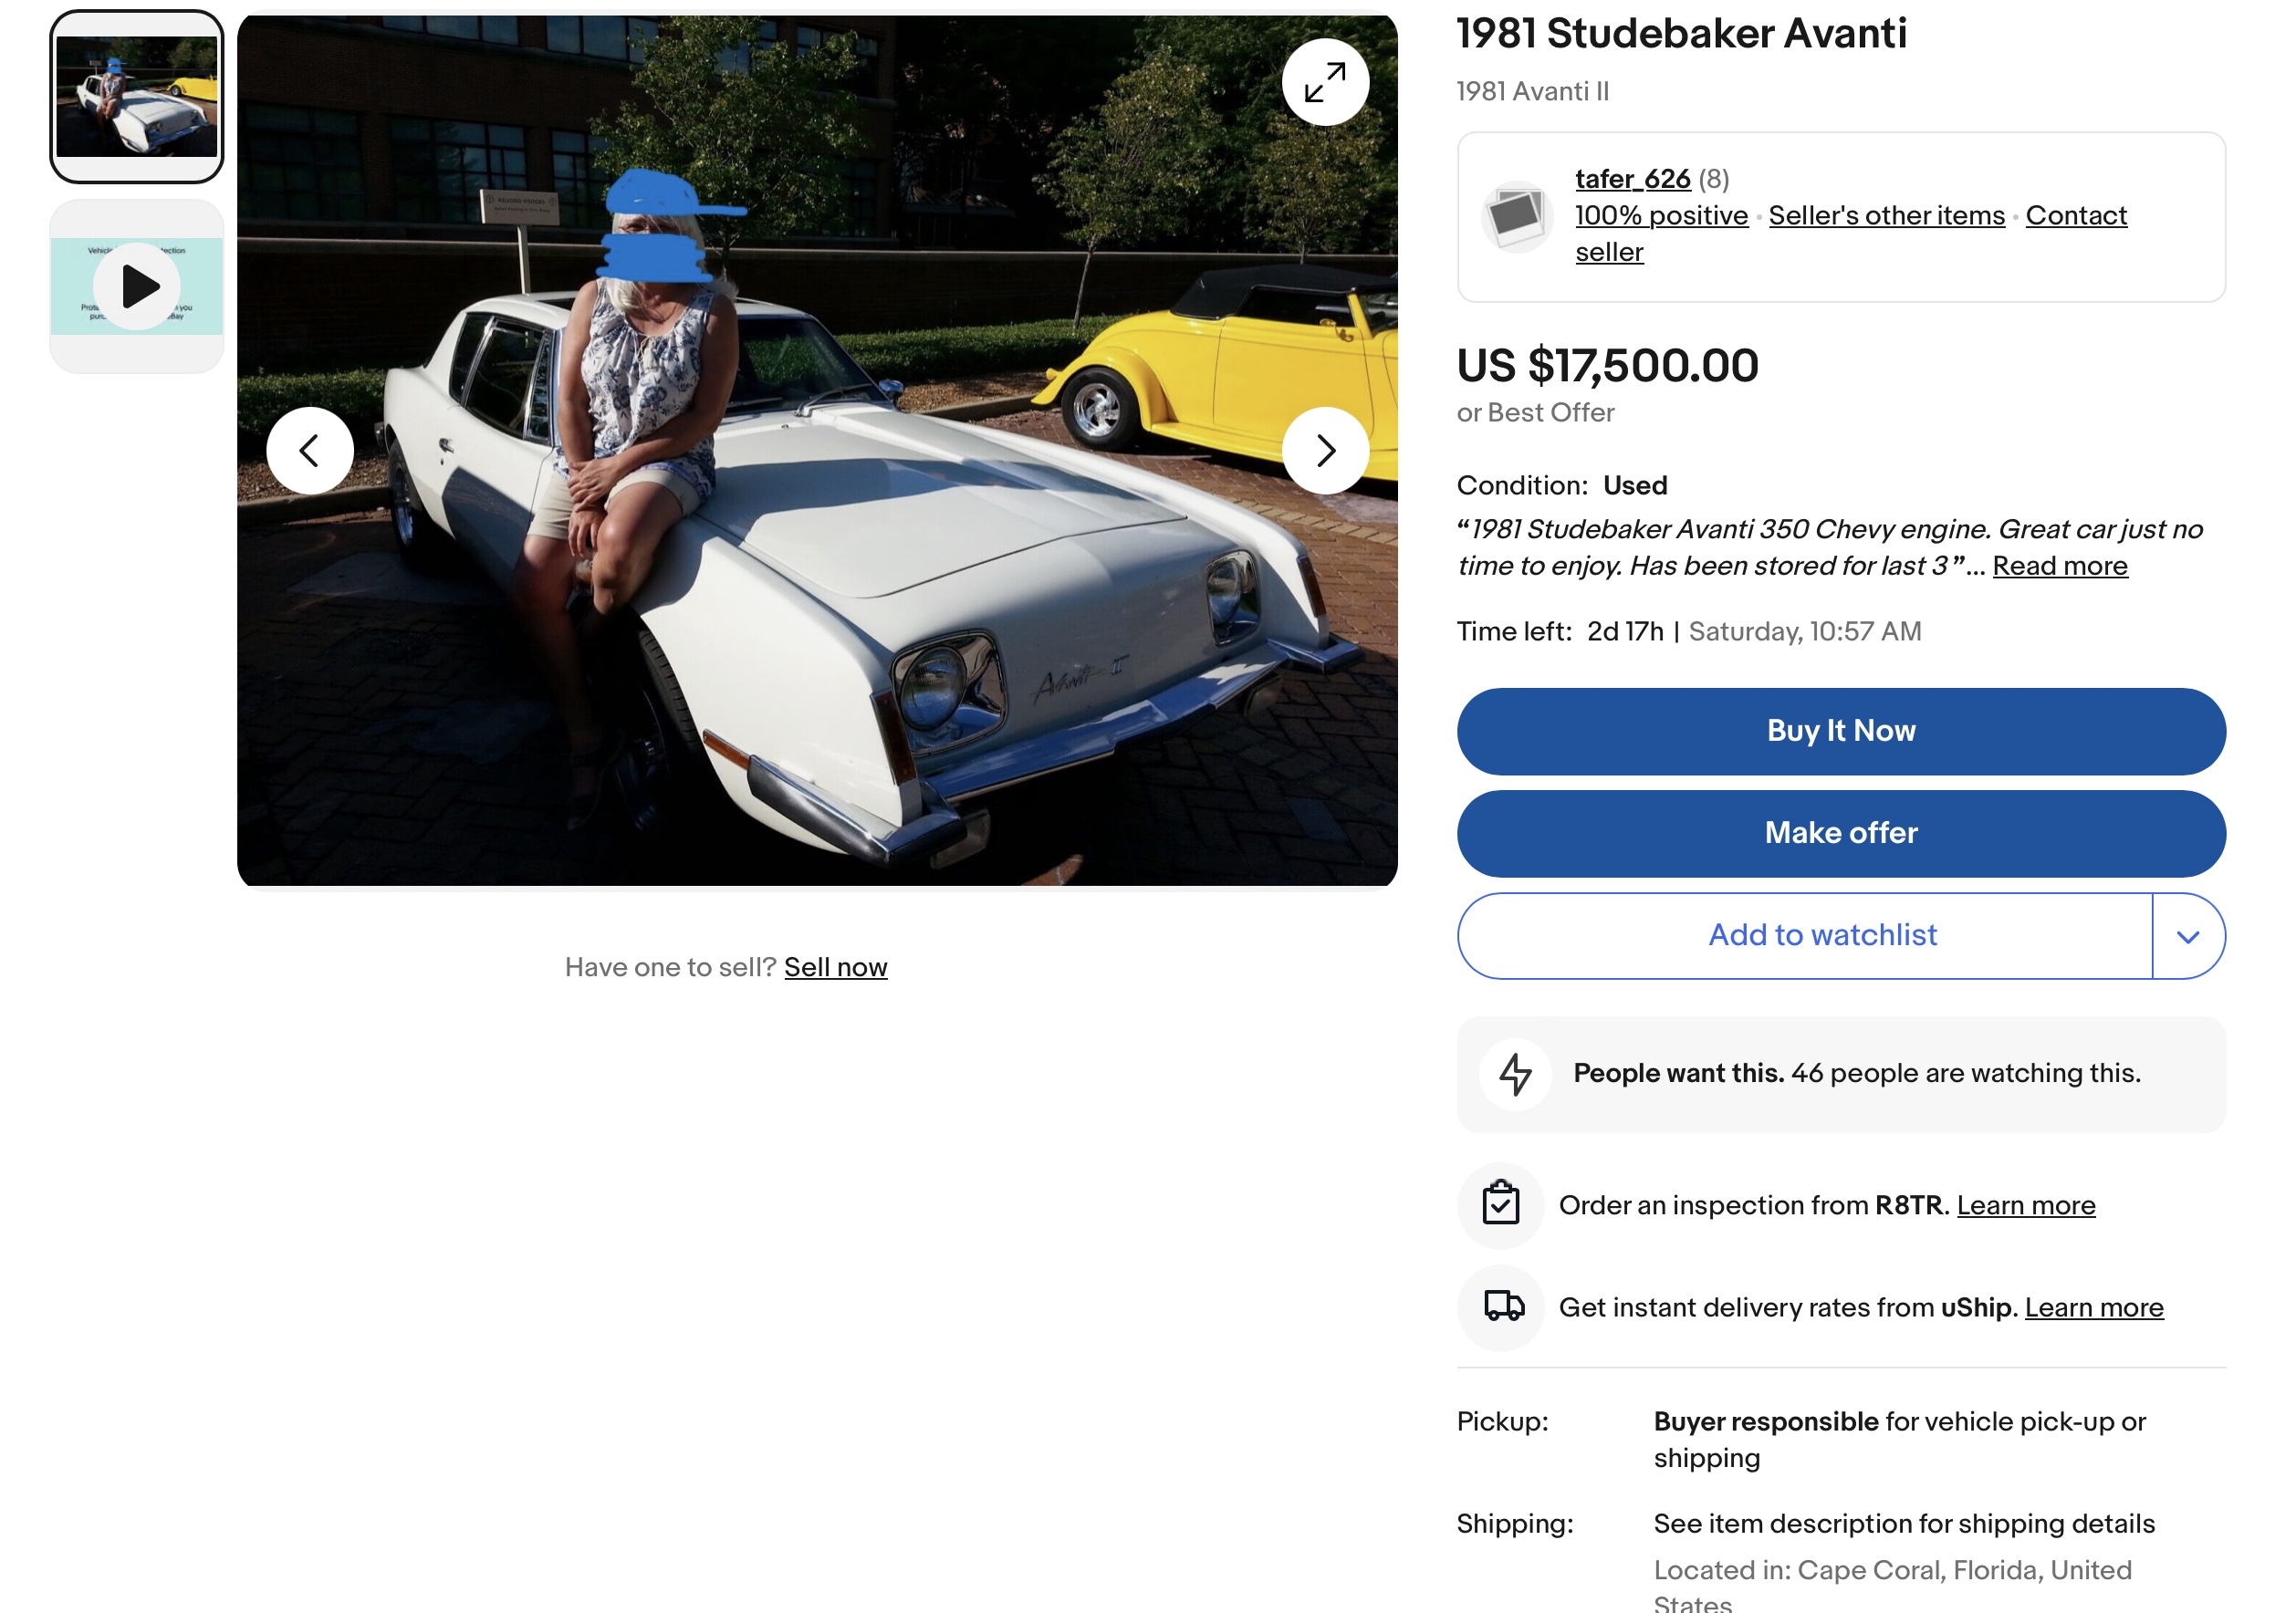
Task: Open the tafer_626 seller profile
Action: pyautogui.click(x=1633, y=179)
